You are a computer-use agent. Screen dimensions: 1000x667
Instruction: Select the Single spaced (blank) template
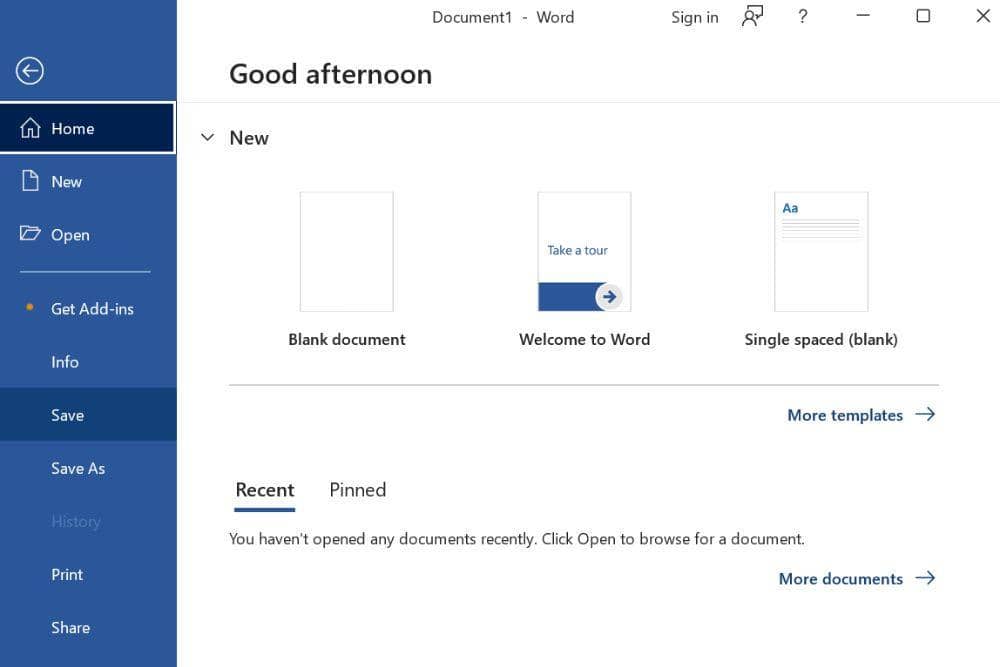pos(821,252)
